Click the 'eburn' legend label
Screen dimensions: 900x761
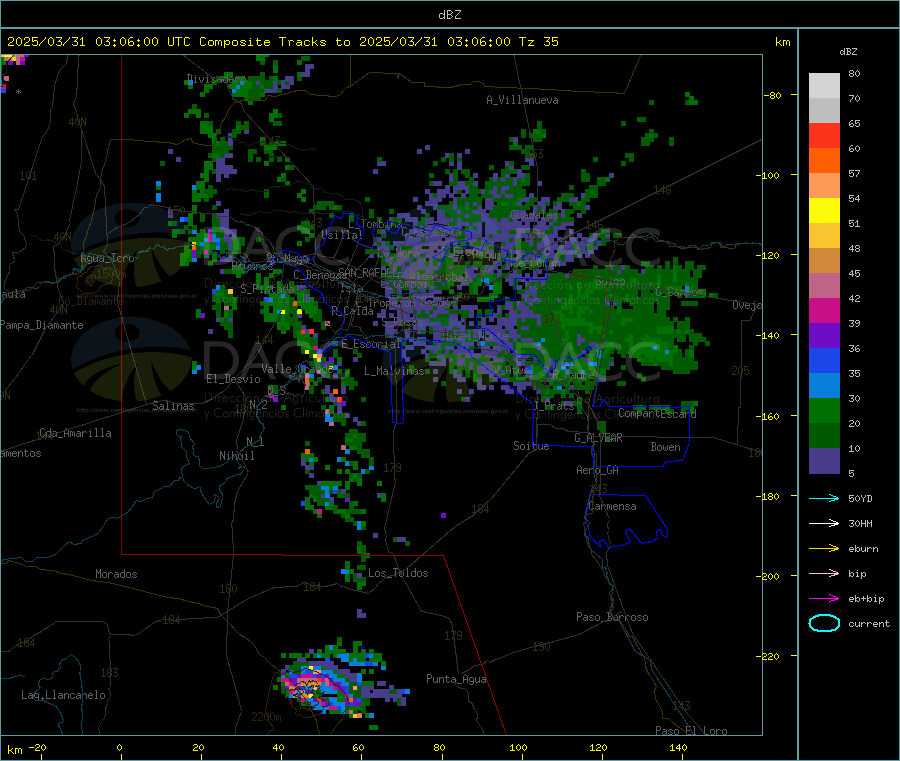click(863, 549)
